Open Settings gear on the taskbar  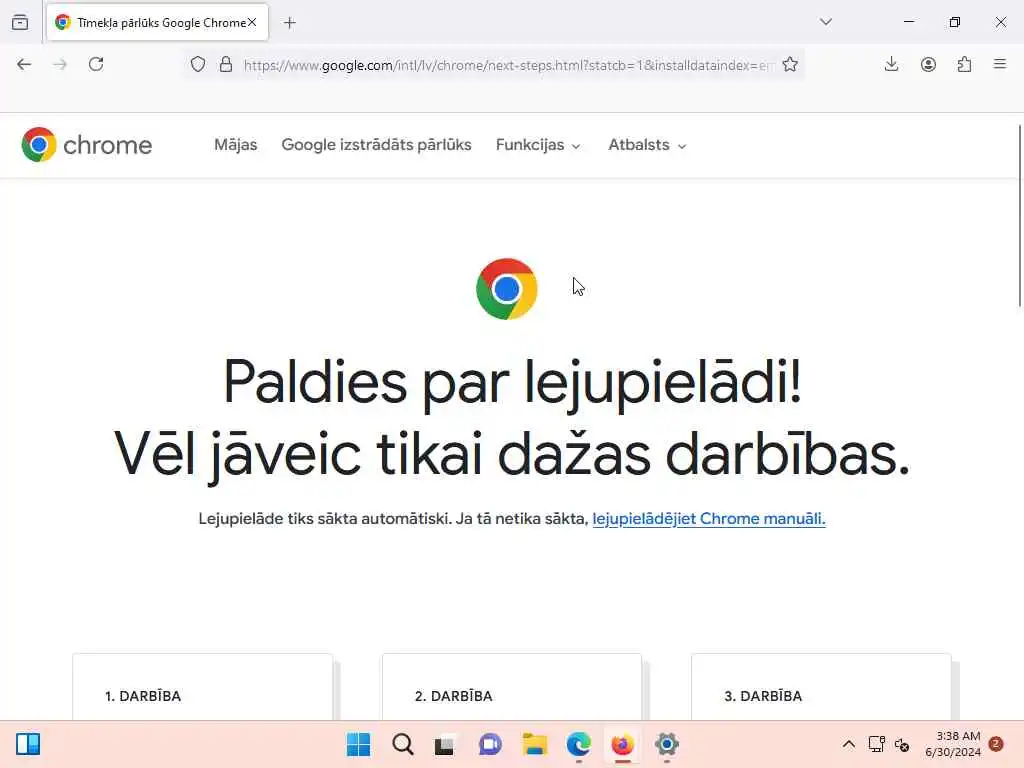pos(667,744)
